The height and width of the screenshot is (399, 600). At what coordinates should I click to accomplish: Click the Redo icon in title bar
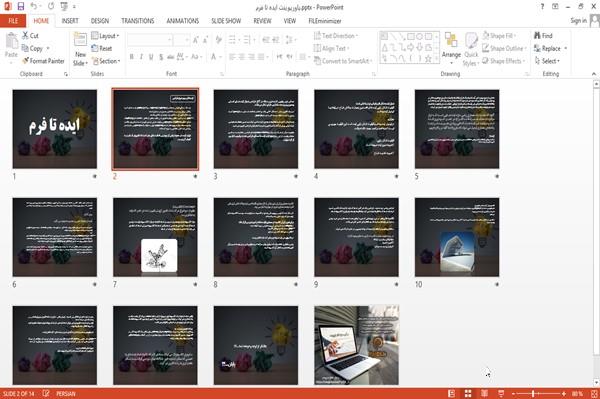[x=51, y=7]
